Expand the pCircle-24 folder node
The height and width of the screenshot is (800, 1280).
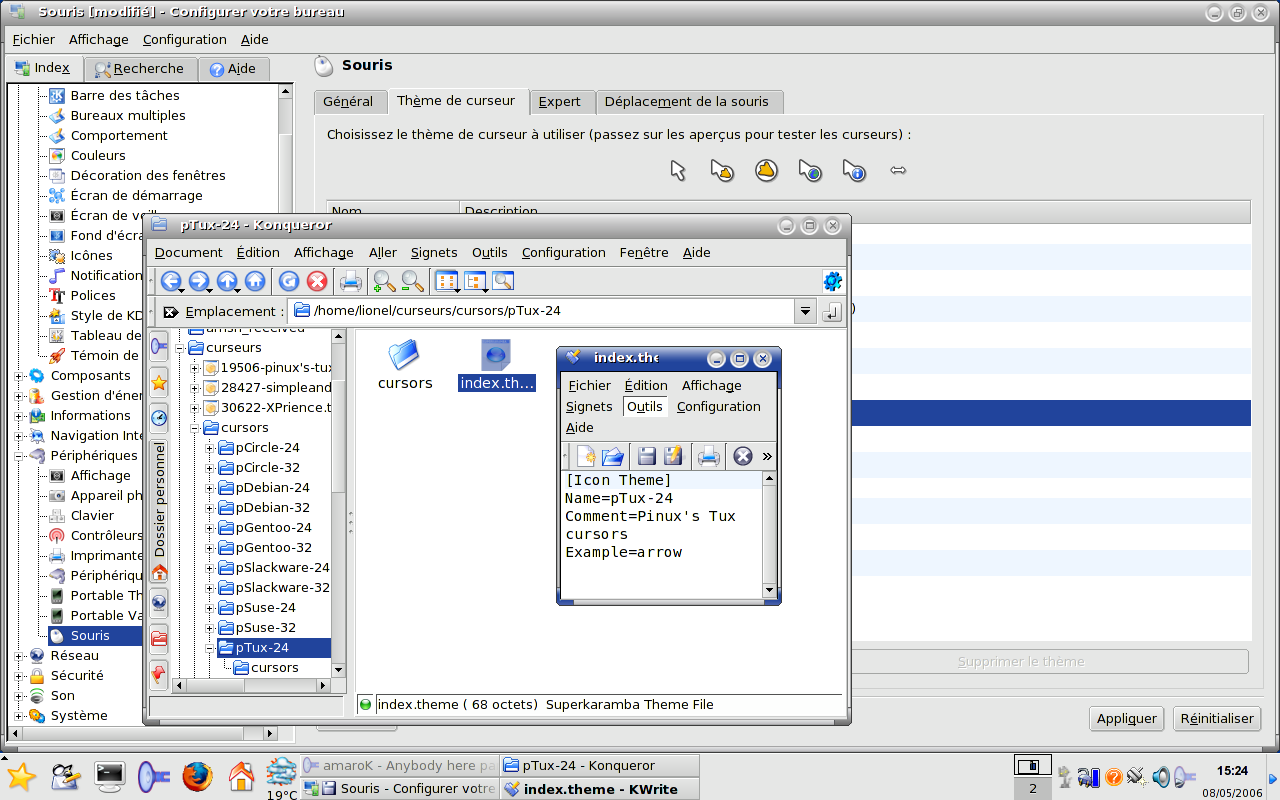211,448
